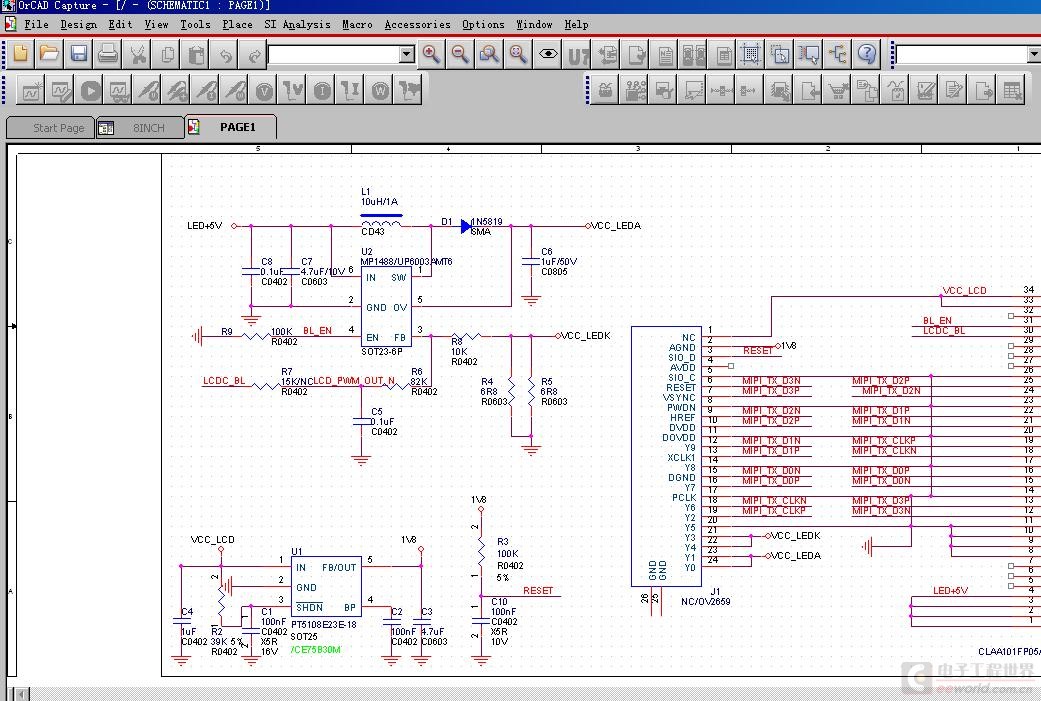Redo the last undone action

click(x=254, y=54)
